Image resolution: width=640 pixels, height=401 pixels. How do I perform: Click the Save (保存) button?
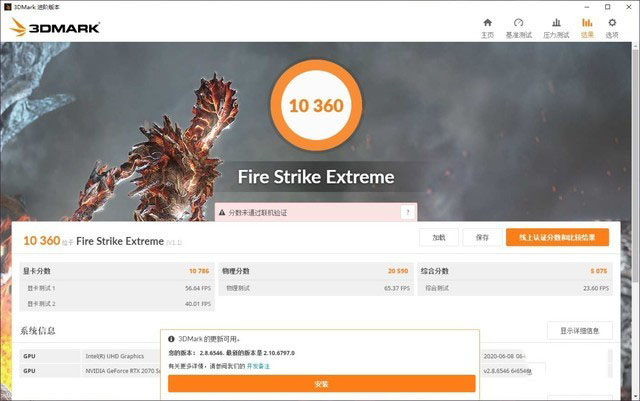(x=482, y=237)
